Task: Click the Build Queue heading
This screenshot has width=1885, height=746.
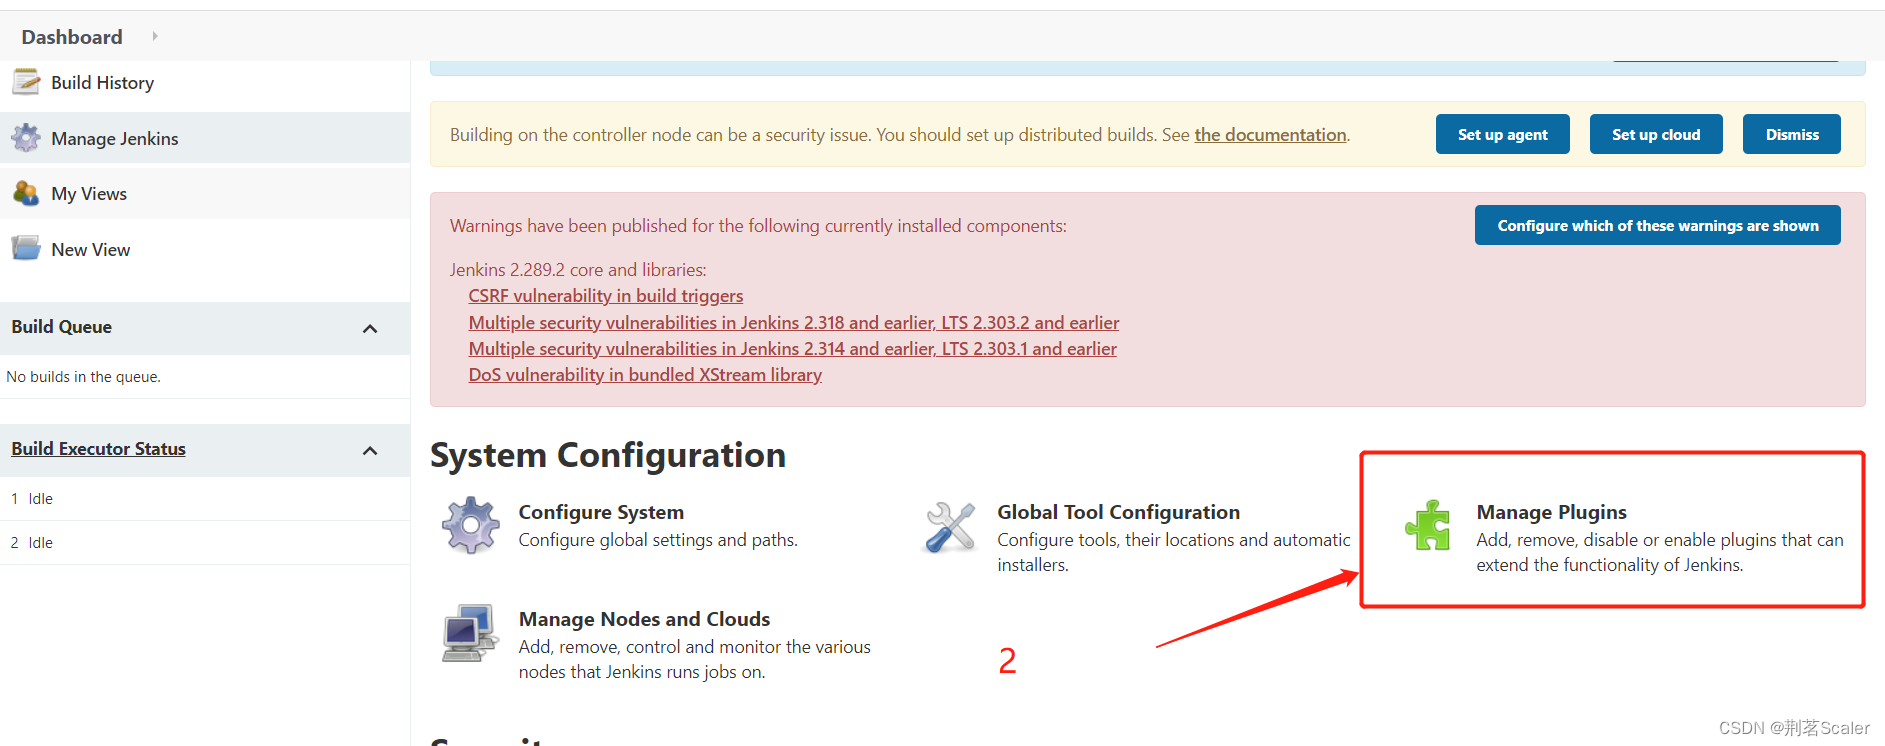Action: [61, 327]
